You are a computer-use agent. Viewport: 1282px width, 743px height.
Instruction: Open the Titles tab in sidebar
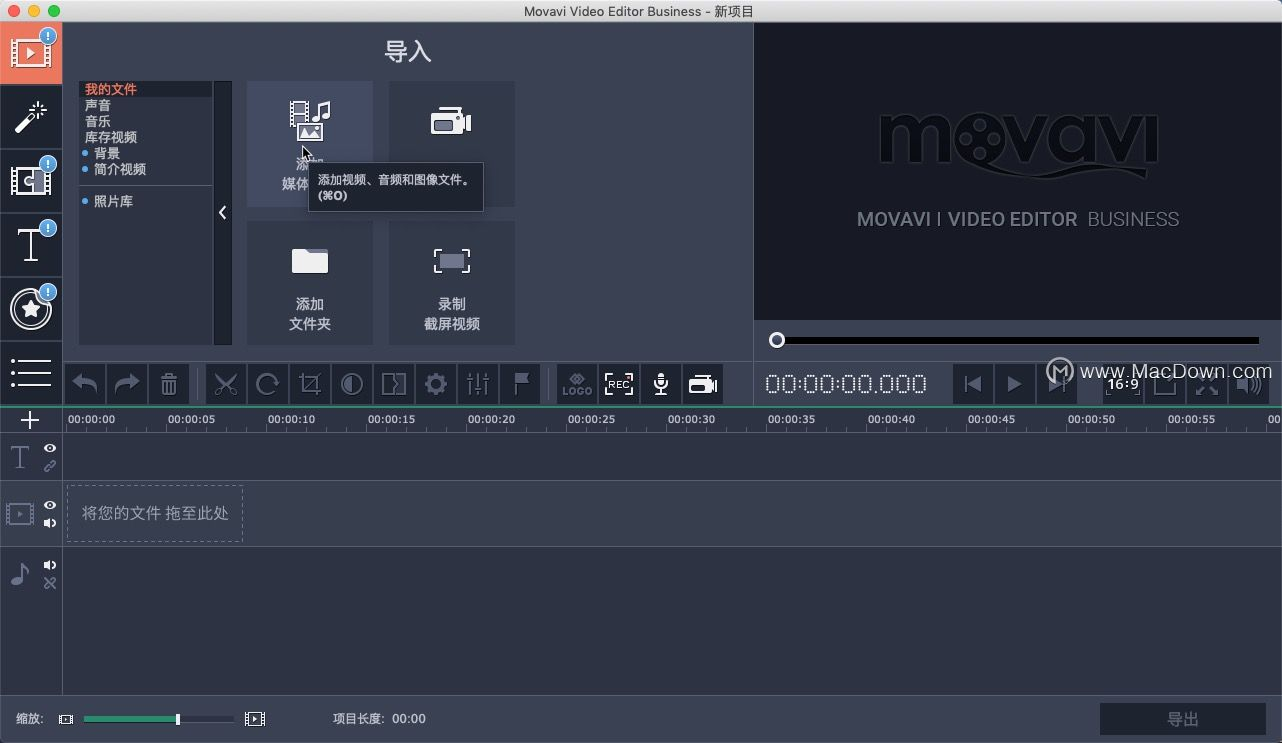click(31, 245)
